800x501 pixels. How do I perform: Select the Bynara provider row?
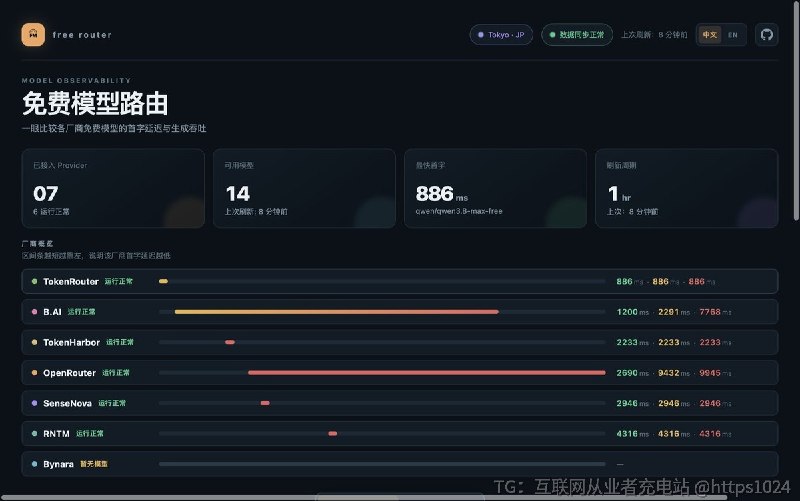pyautogui.click(x=400, y=464)
